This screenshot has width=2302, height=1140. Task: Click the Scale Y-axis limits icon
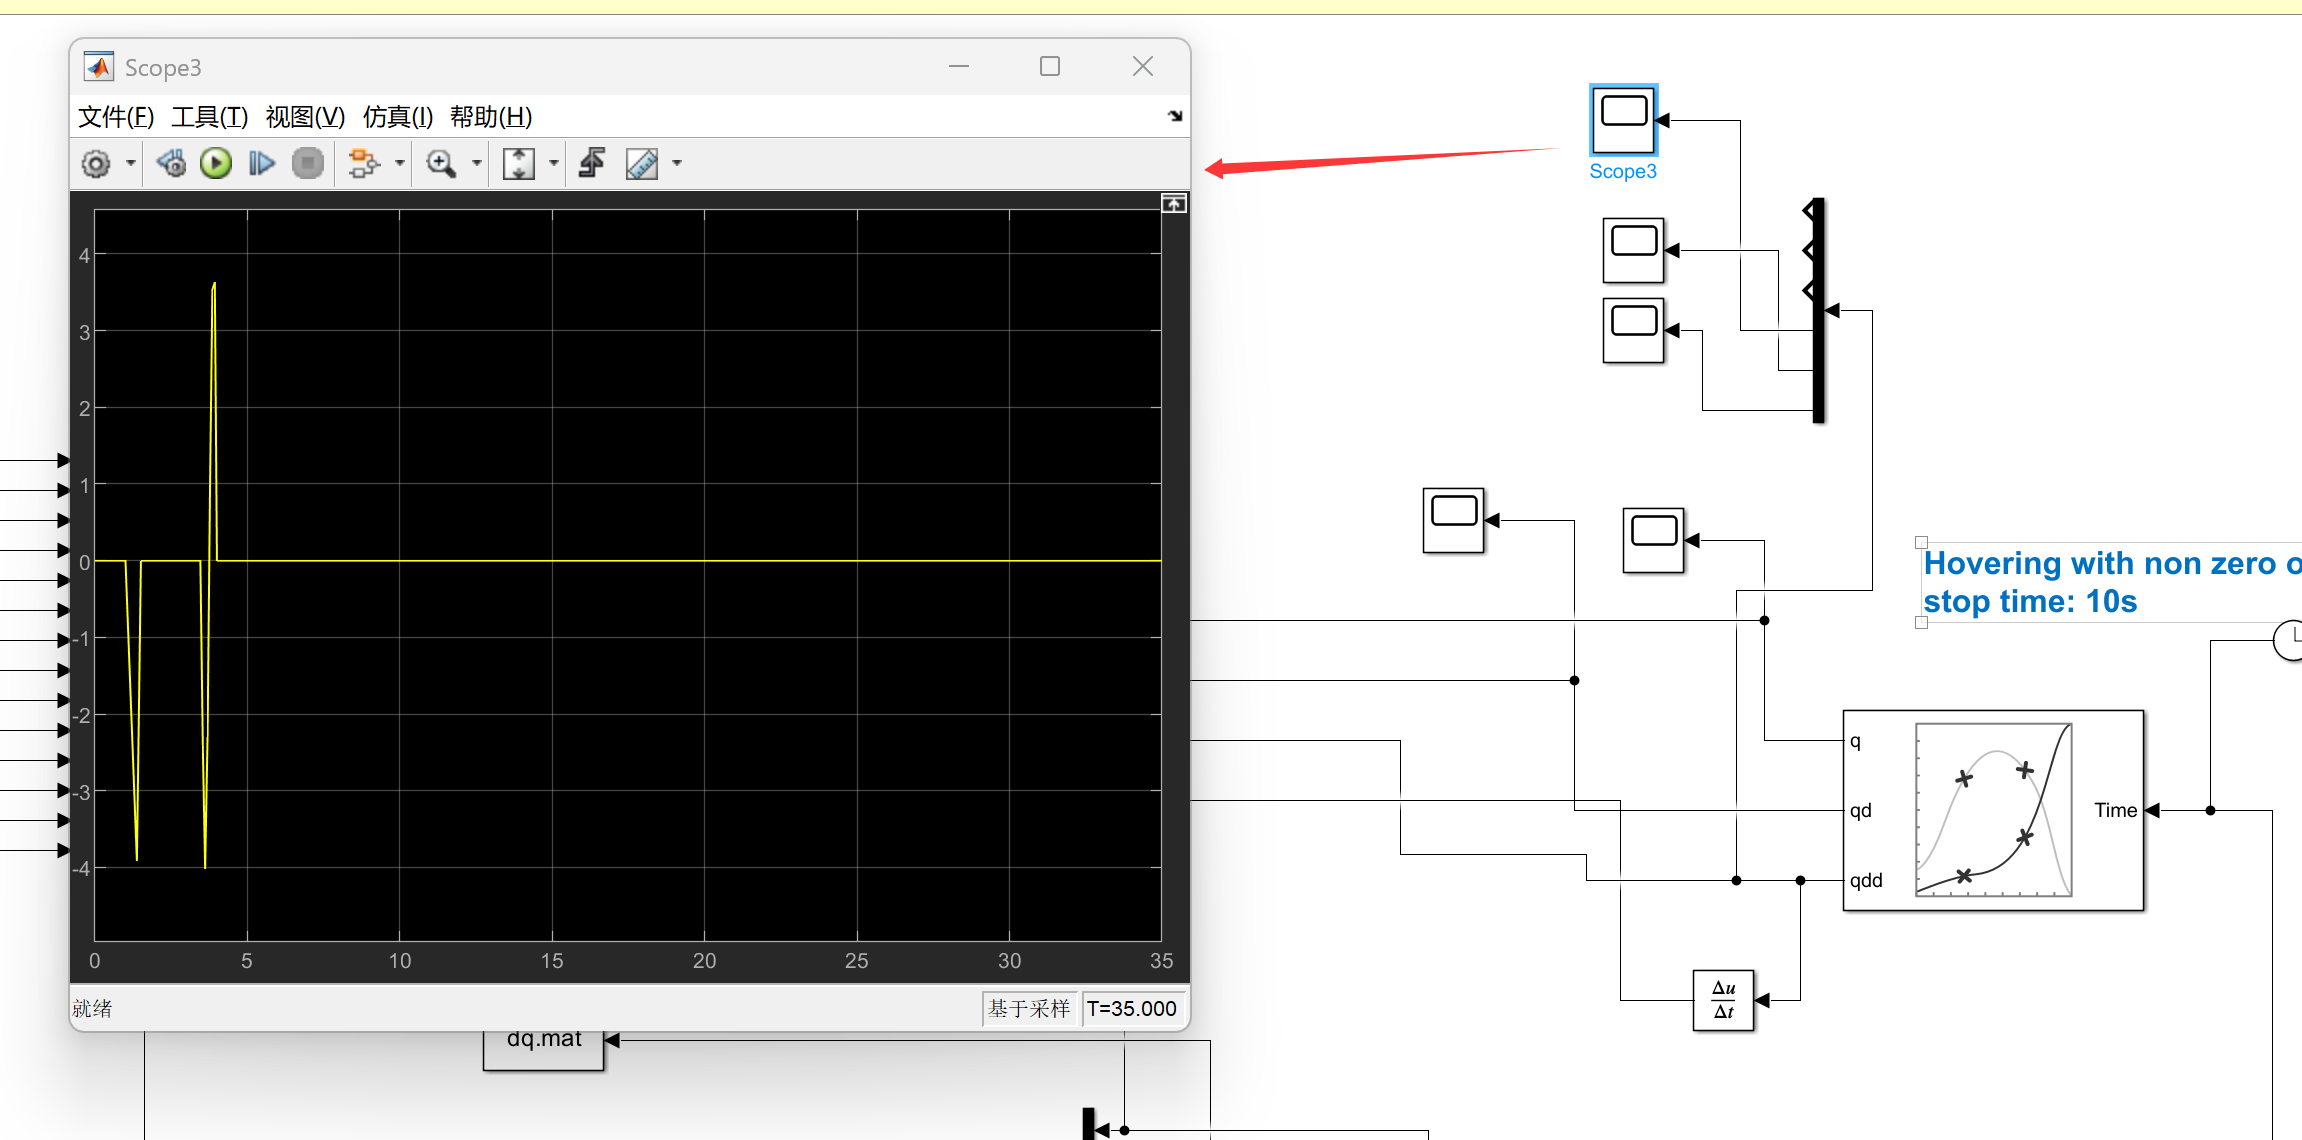[x=518, y=163]
